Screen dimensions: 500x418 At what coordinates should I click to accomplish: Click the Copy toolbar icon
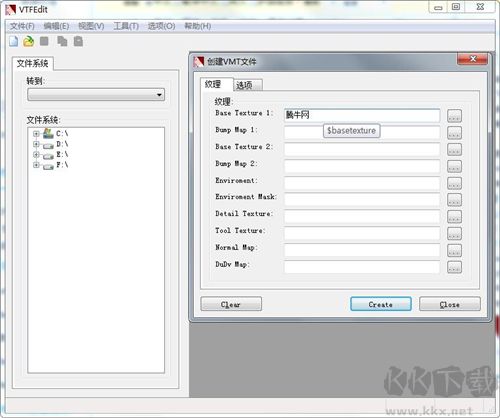pos(62,41)
